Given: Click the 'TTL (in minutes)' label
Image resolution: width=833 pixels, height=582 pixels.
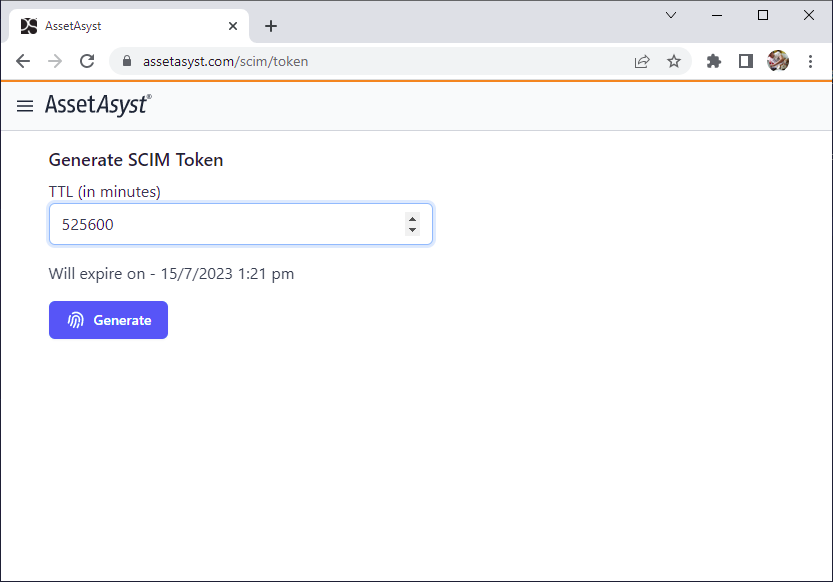Looking at the screenshot, I should click(x=105, y=192).
